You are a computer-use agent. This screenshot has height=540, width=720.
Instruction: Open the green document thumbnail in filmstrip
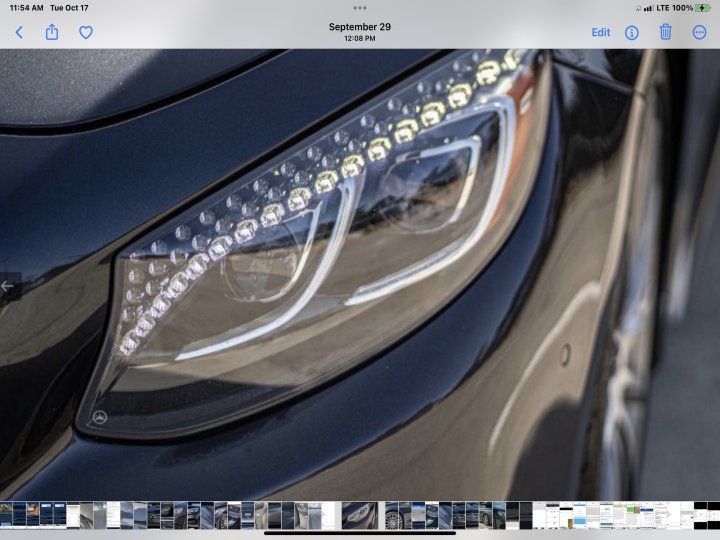(x=633, y=515)
